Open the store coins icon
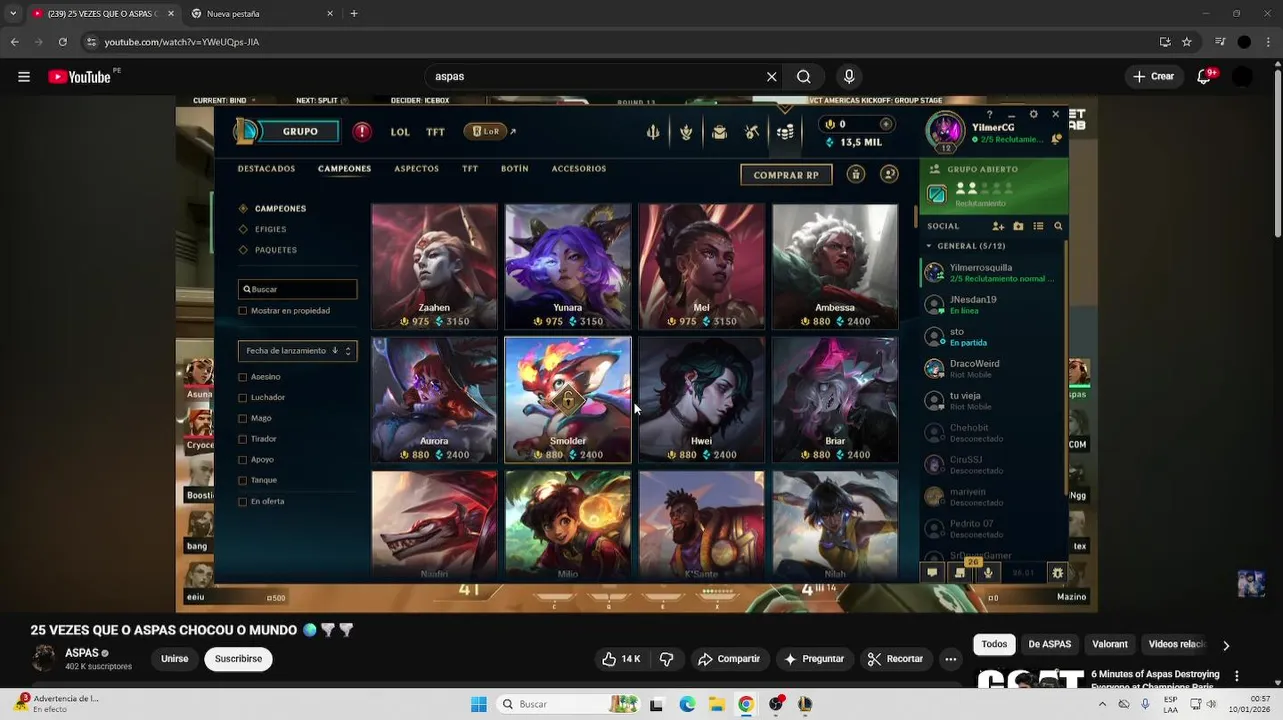The height and width of the screenshot is (720, 1283). coord(785,132)
